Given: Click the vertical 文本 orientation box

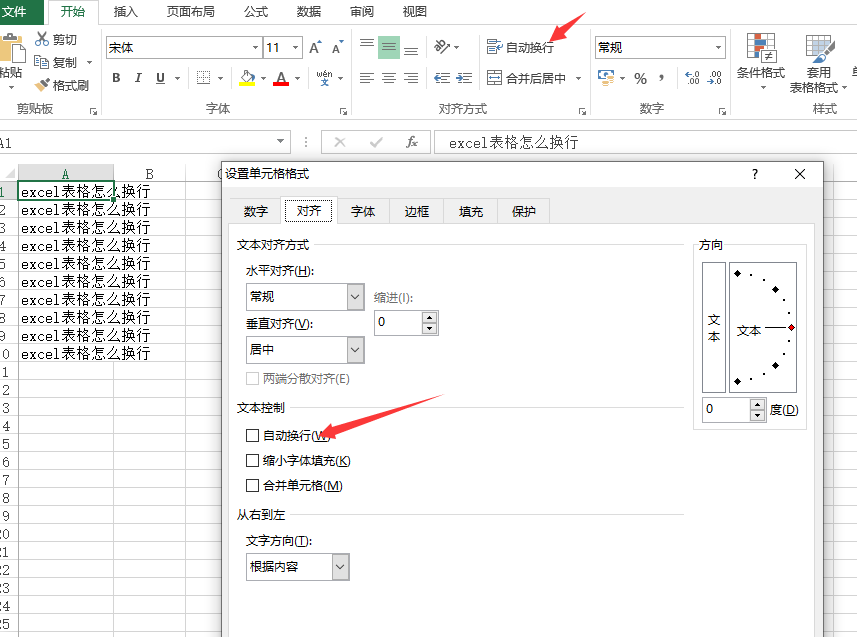Looking at the screenshot, I should point(714,328).
